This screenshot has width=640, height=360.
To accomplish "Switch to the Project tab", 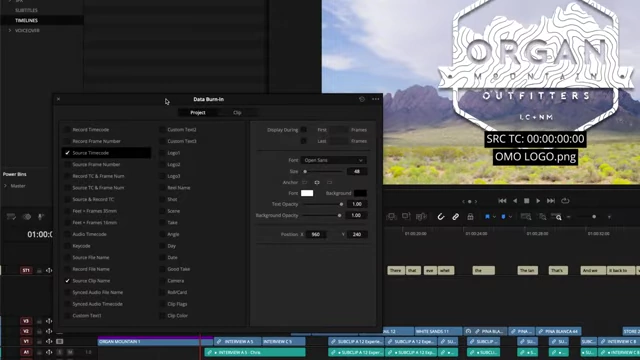I will click(198, 113).
